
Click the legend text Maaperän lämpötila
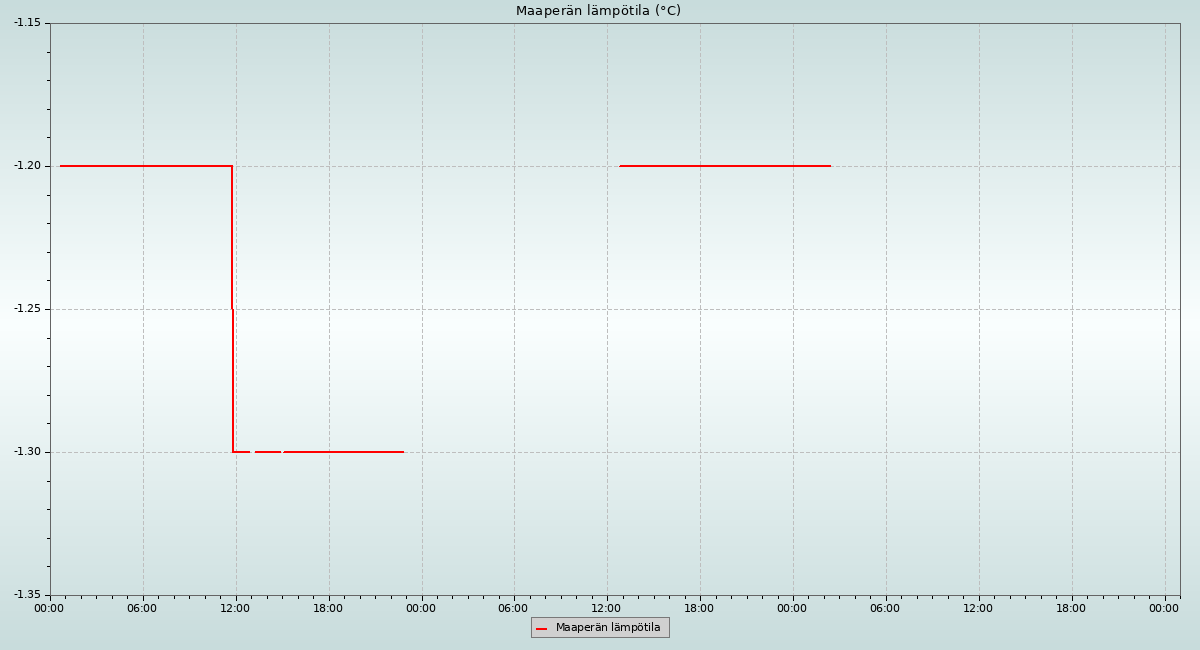[608, 628]
